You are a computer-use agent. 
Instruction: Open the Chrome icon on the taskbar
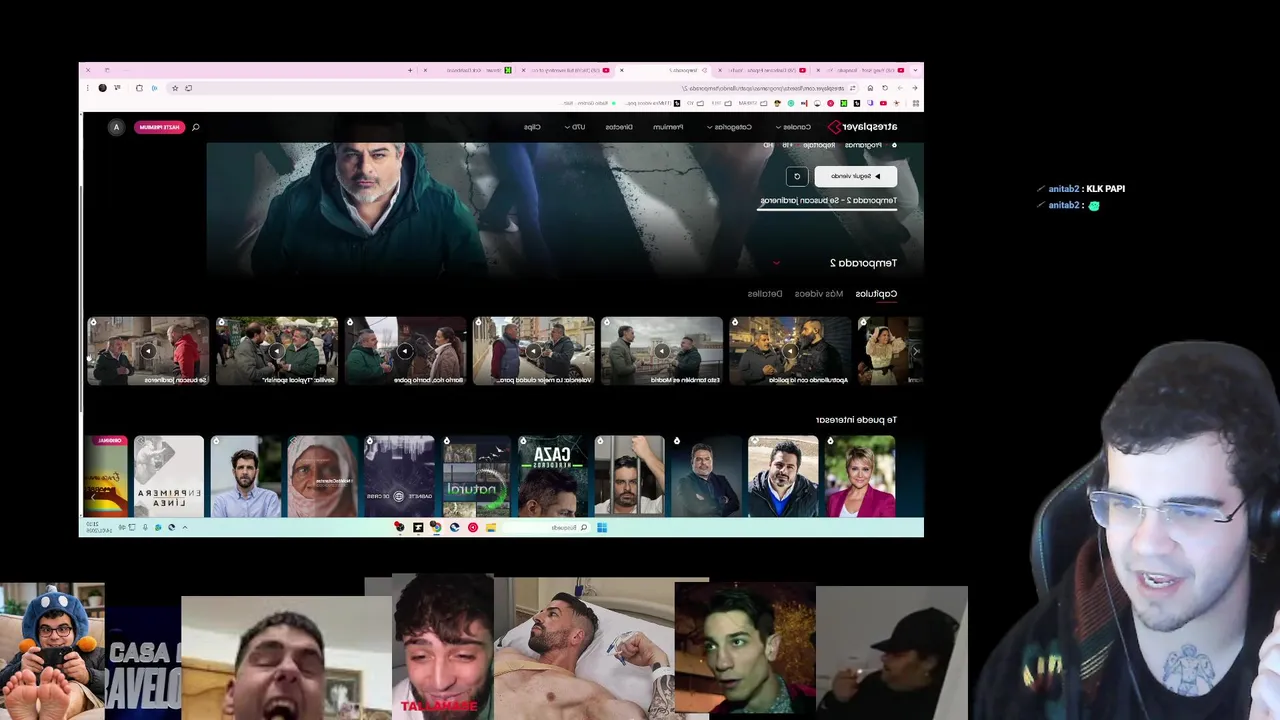tap(435, 527)
